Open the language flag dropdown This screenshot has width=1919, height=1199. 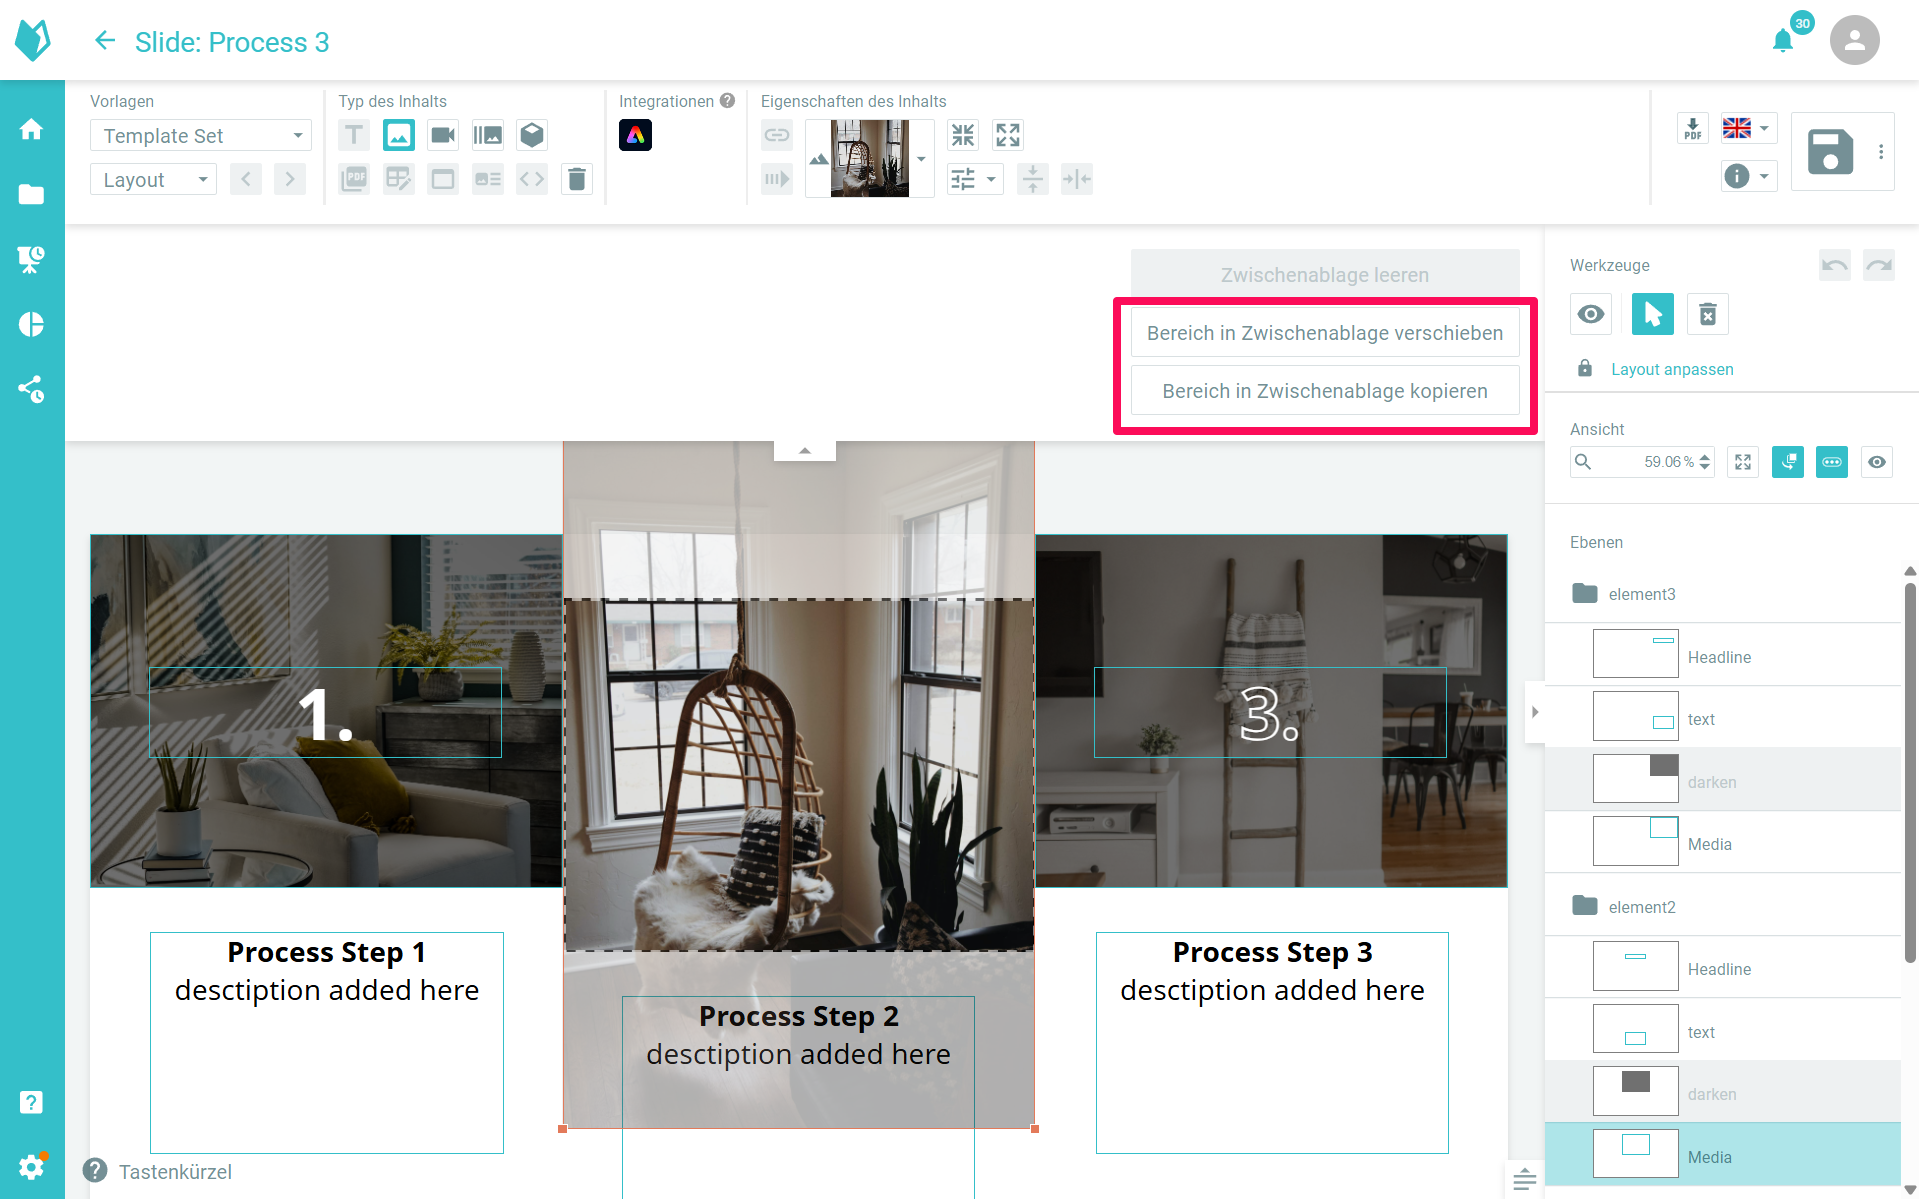[x=1747, y=128]
